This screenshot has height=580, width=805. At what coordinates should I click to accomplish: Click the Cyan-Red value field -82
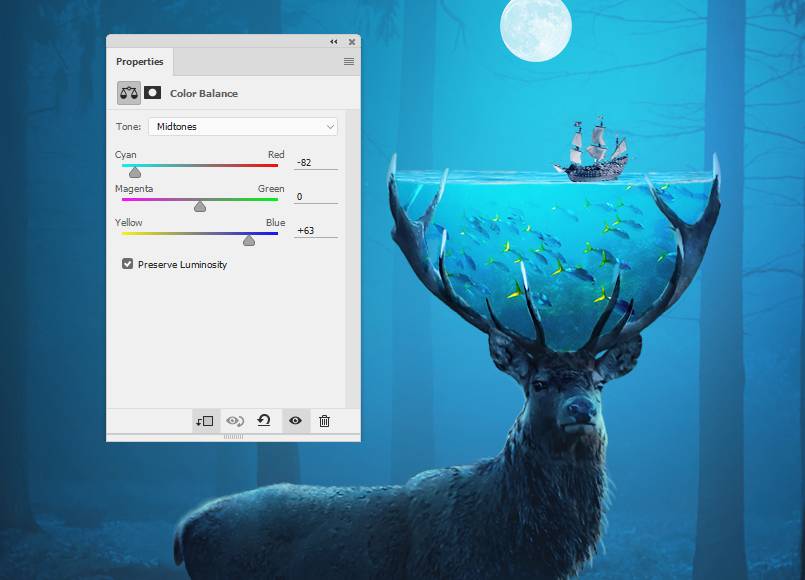tap(316, 163)
